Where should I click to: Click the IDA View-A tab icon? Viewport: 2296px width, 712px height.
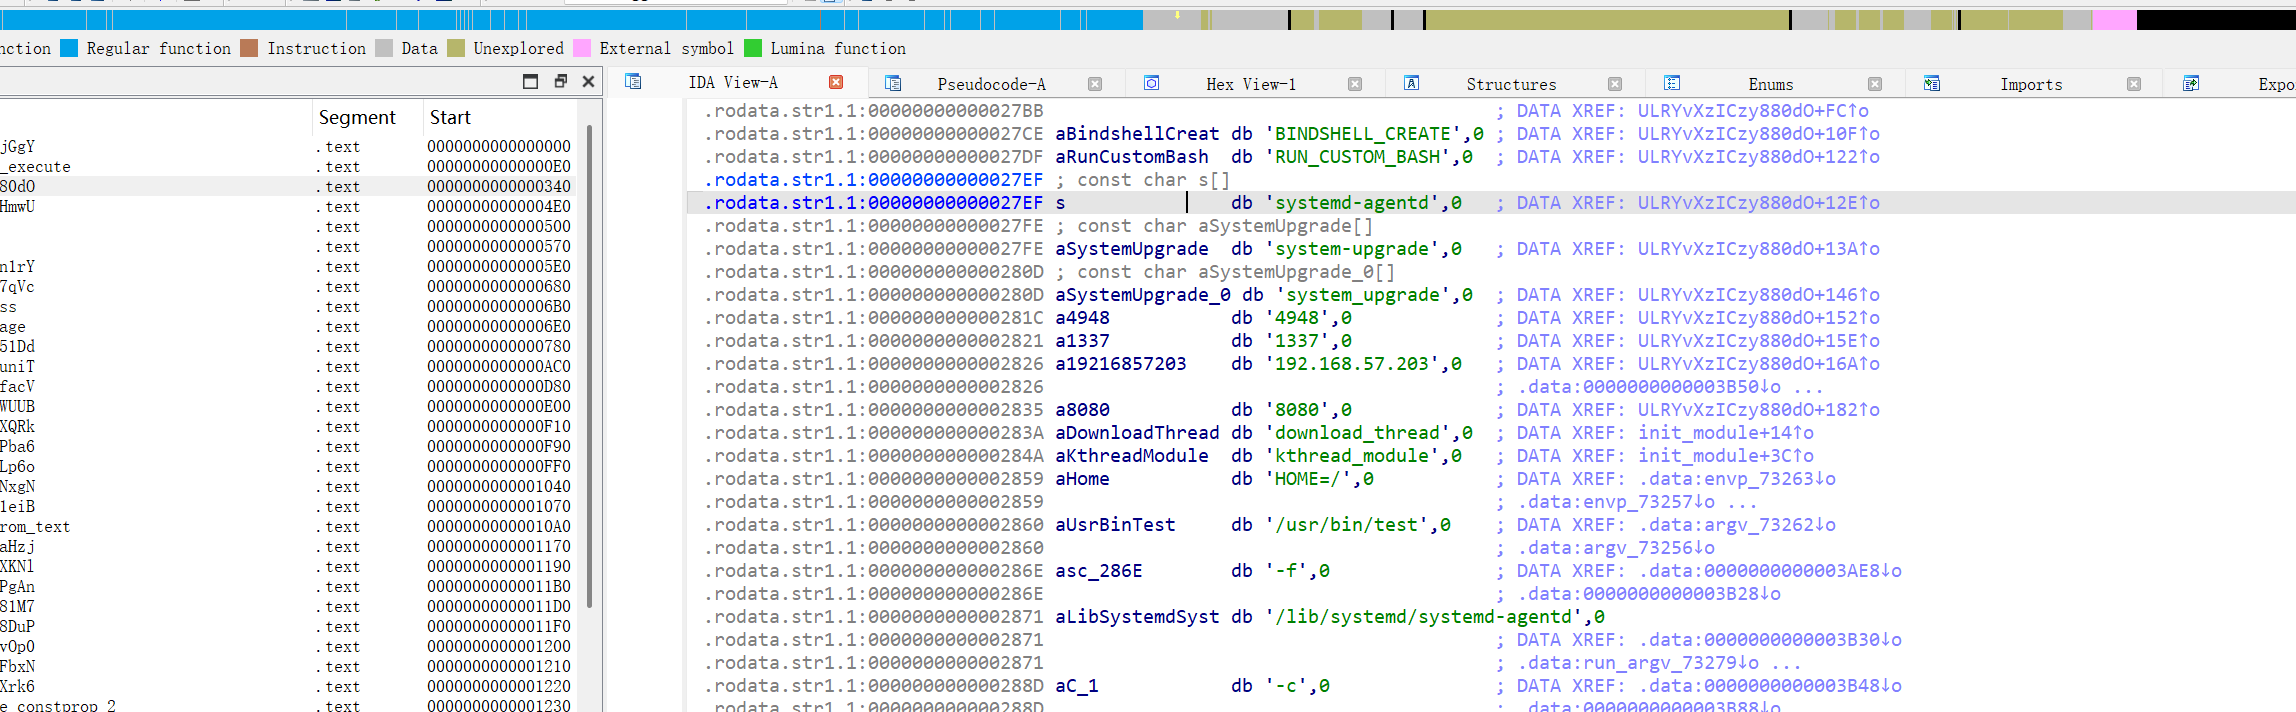[x=633, y=82]
